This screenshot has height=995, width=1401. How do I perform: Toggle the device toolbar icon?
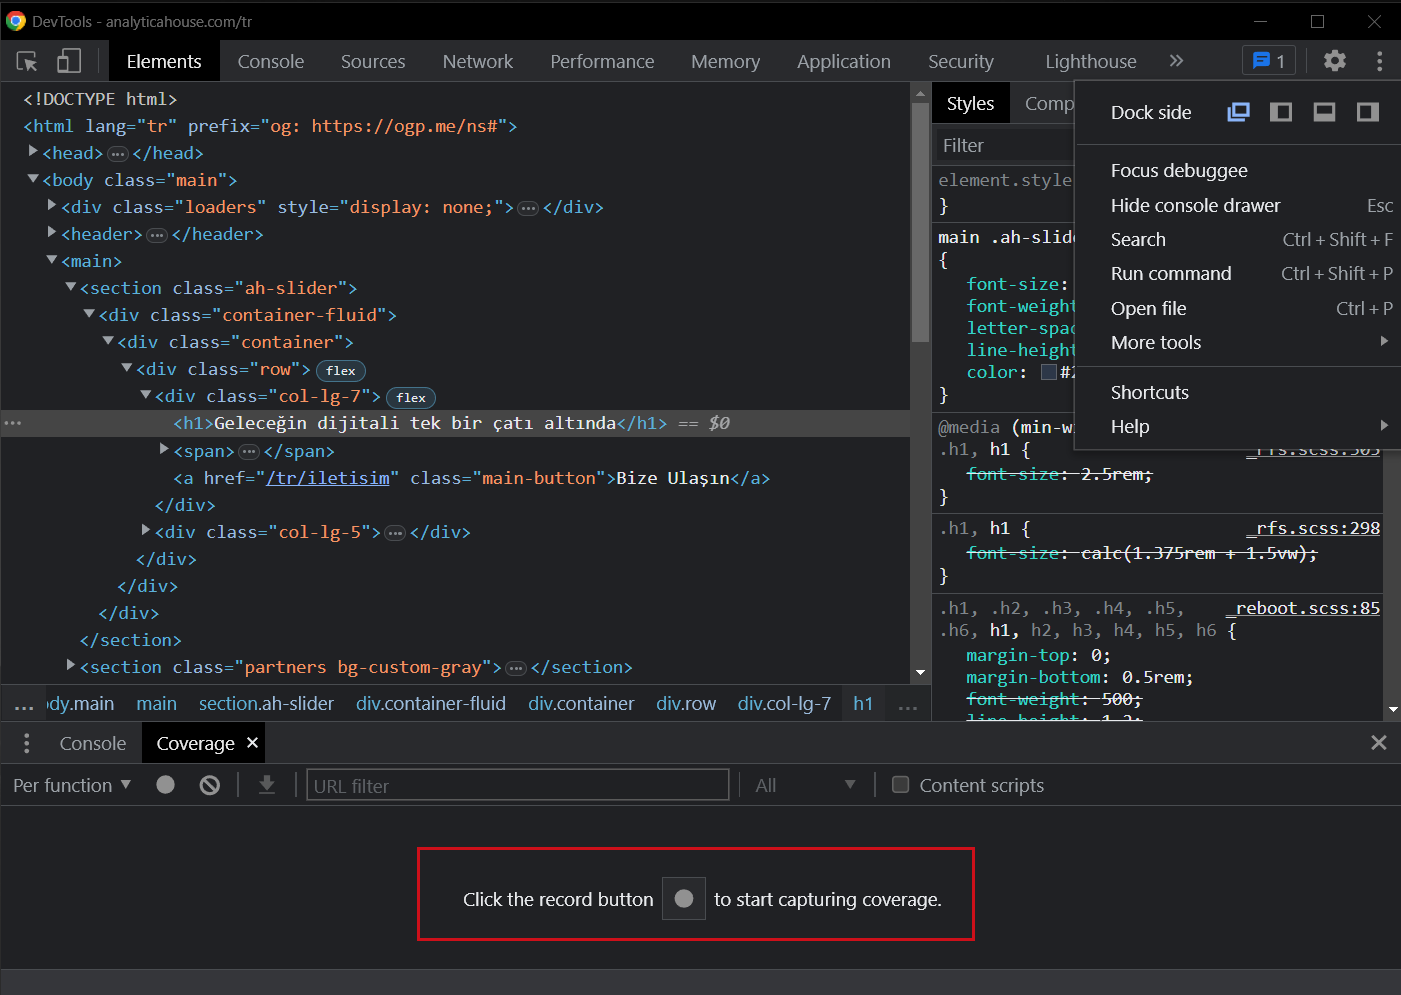click(x=68, y=61)
